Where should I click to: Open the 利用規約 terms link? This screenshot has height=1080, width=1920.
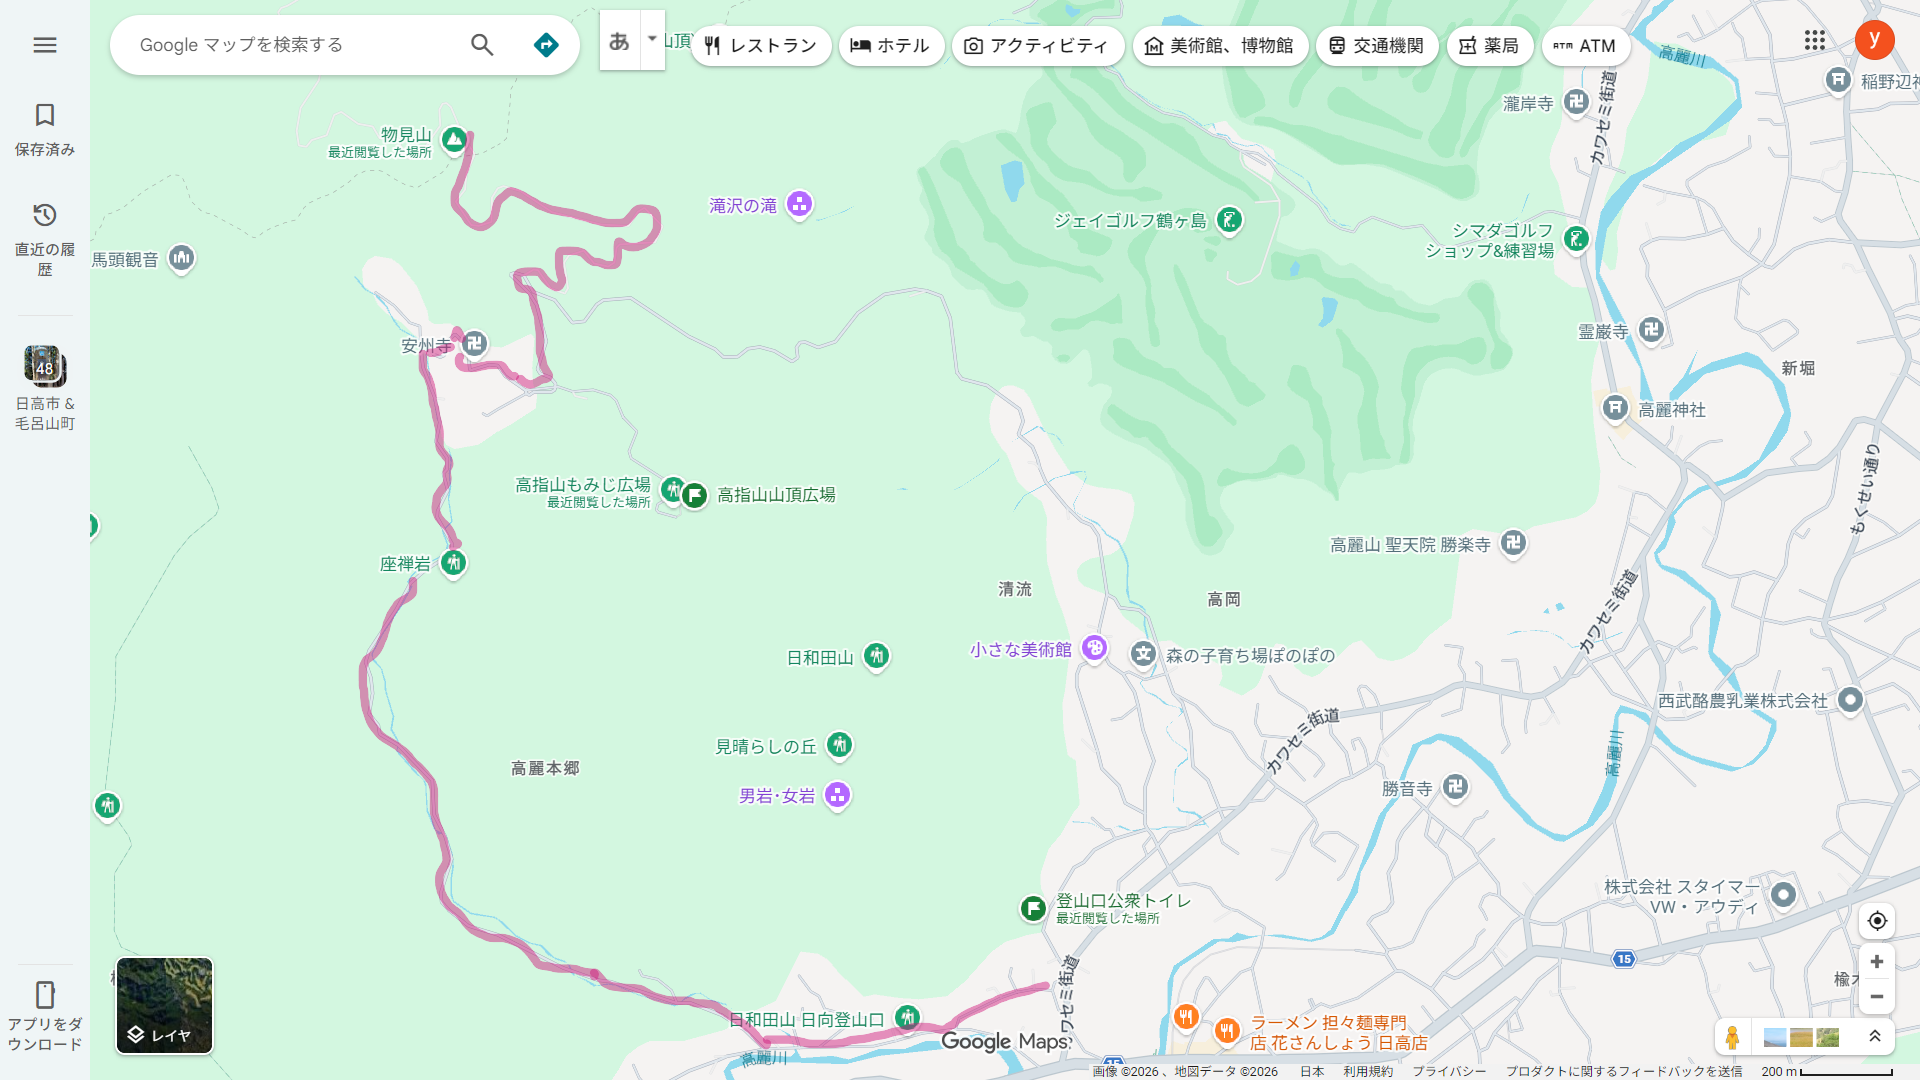click(1367, 1071)
